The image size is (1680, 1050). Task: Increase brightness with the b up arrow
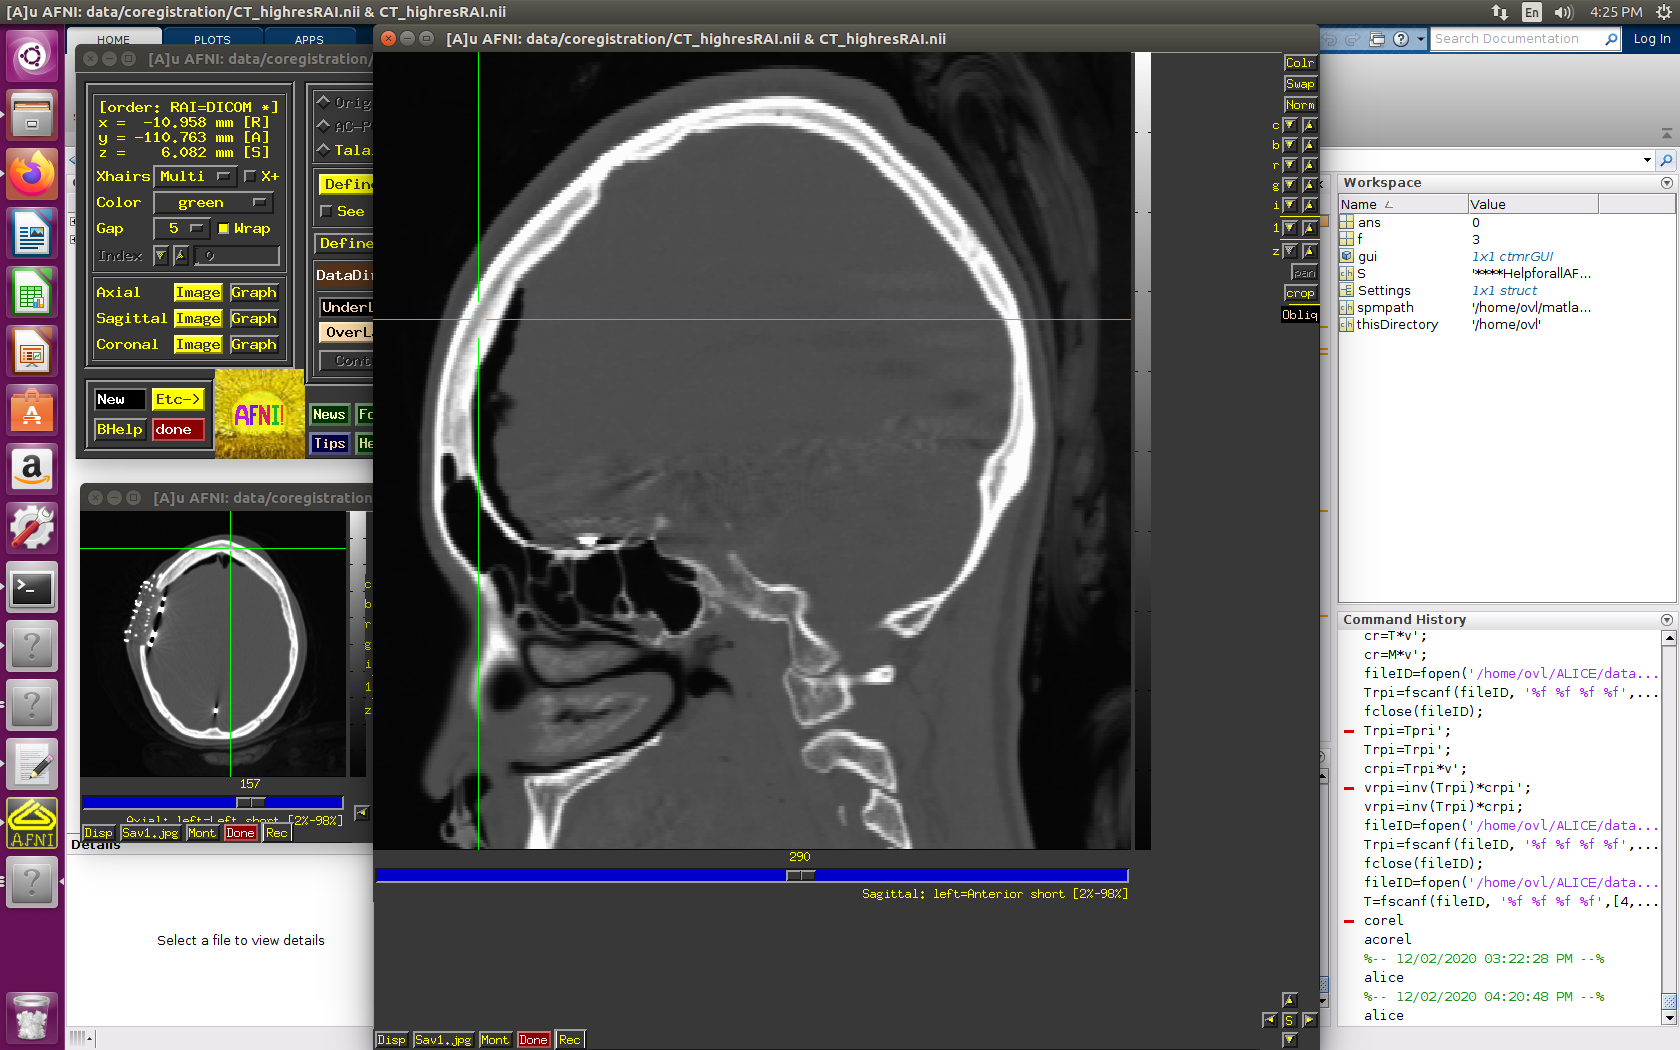[x=1309, y=145]
